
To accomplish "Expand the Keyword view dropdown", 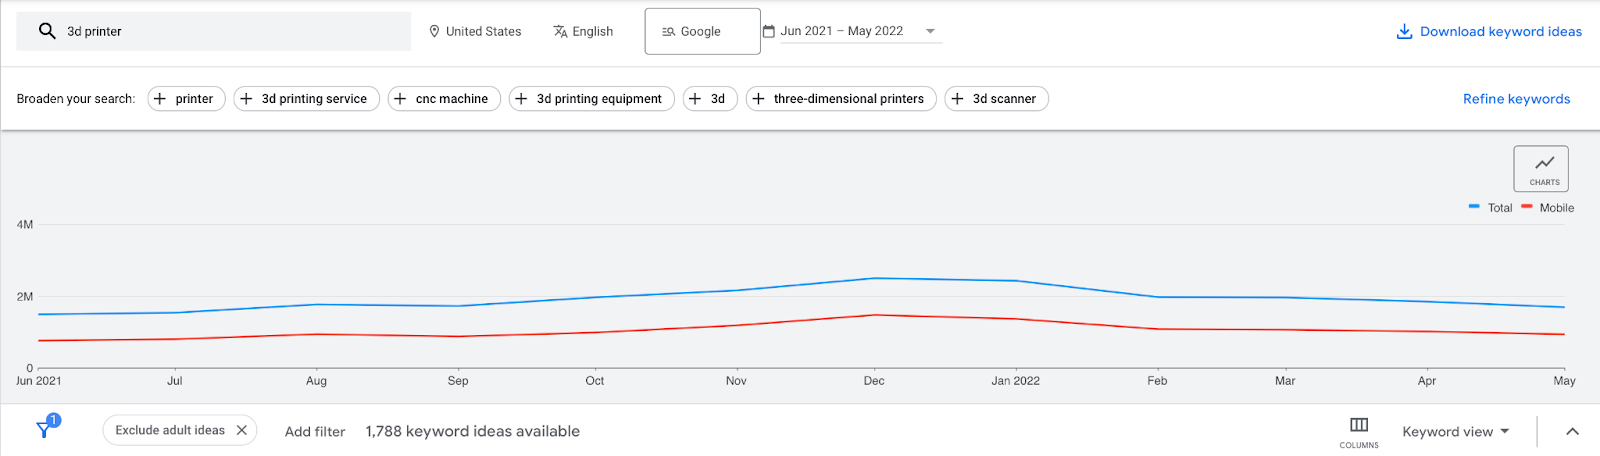I will point(1456,431).
